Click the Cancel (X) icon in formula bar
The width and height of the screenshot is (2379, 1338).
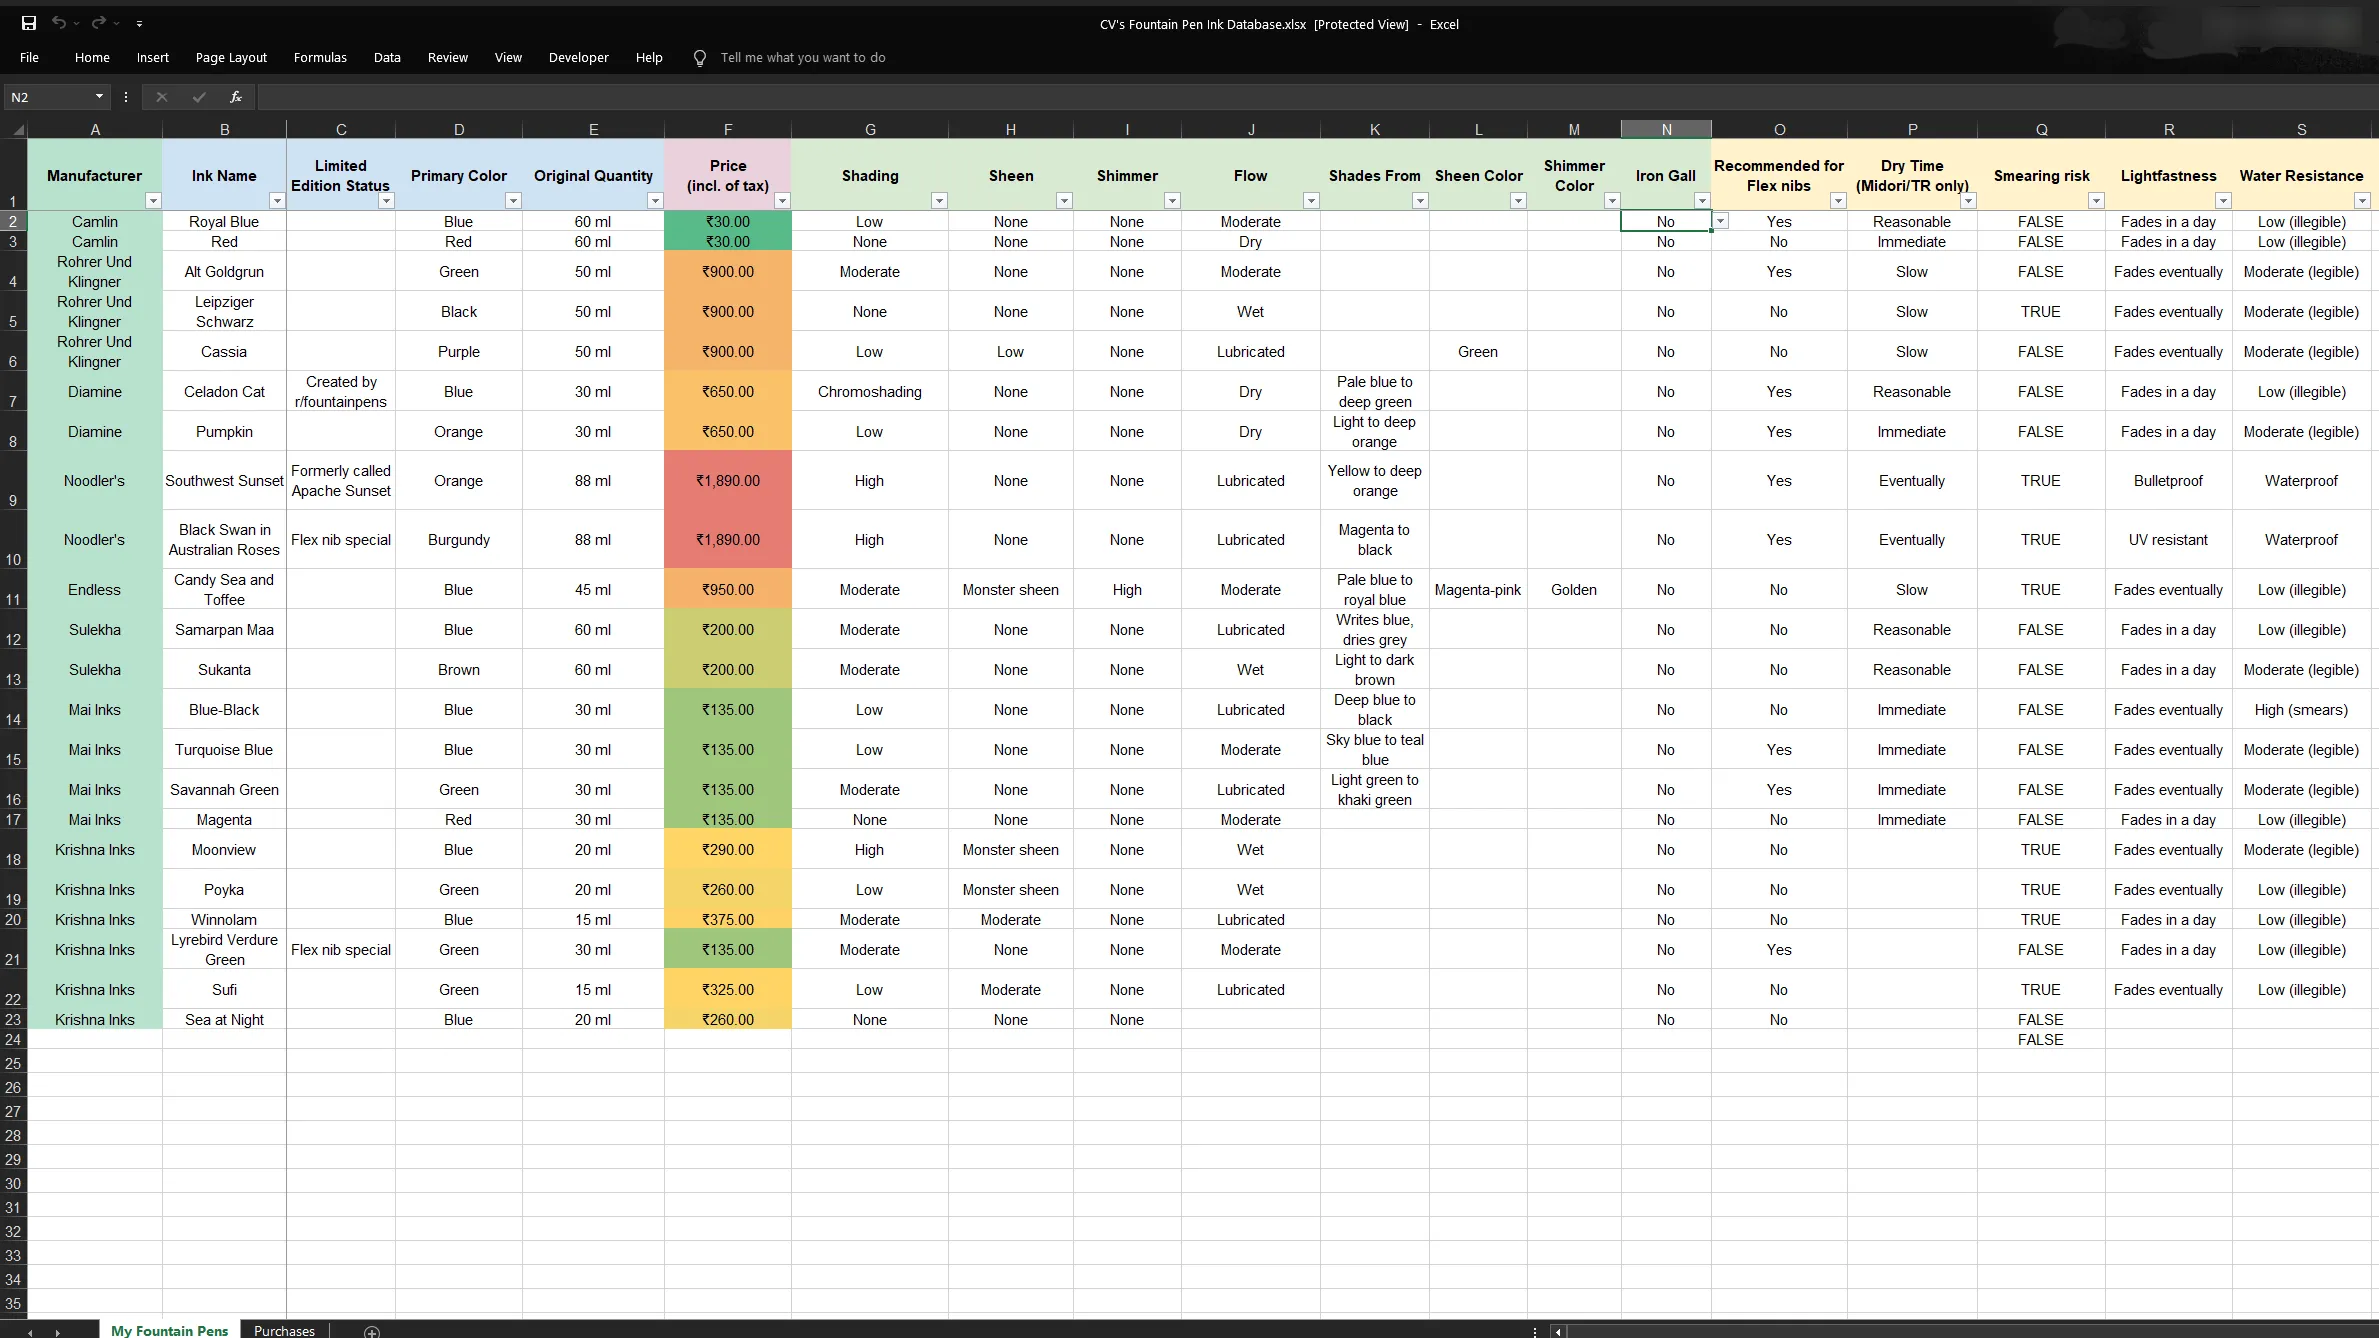pyautogui.click(x=162, y=96)
